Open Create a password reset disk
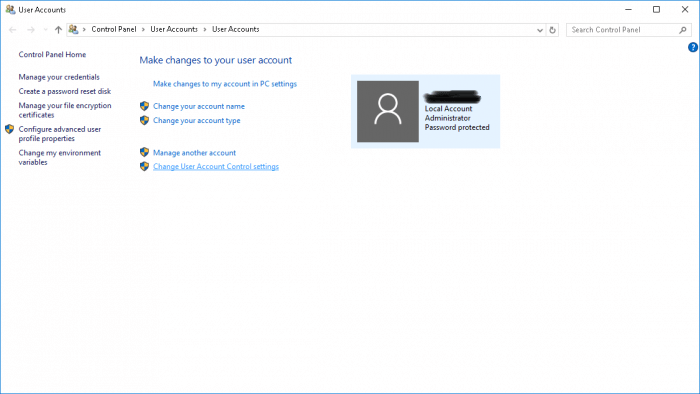 pos(65,91)
